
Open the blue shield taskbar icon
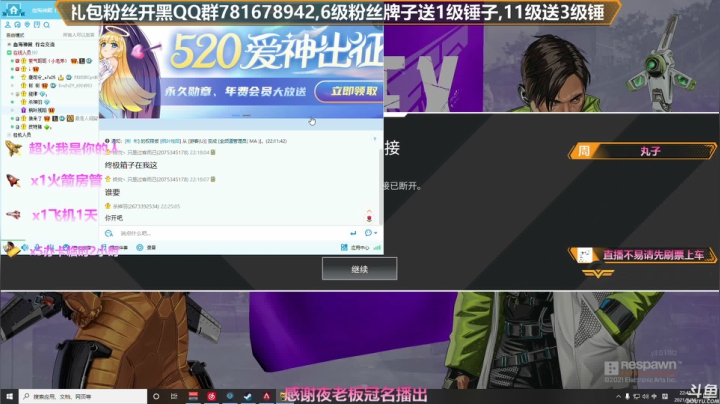click(230, 396)
